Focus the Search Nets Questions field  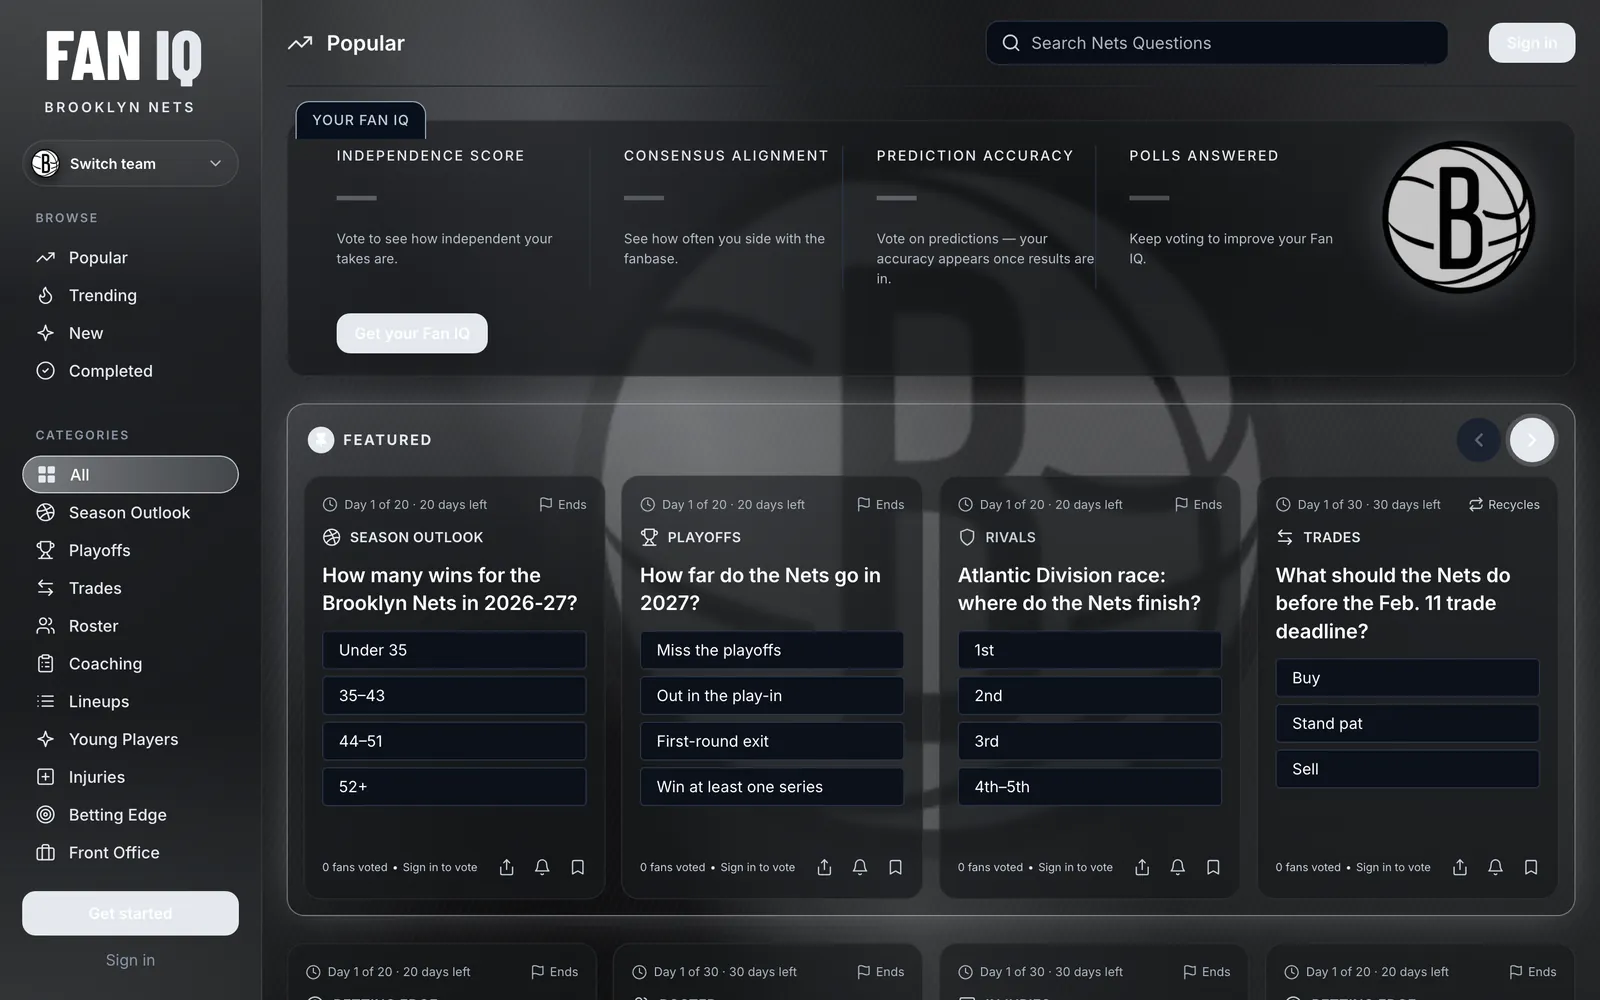tap(1217, 43)
